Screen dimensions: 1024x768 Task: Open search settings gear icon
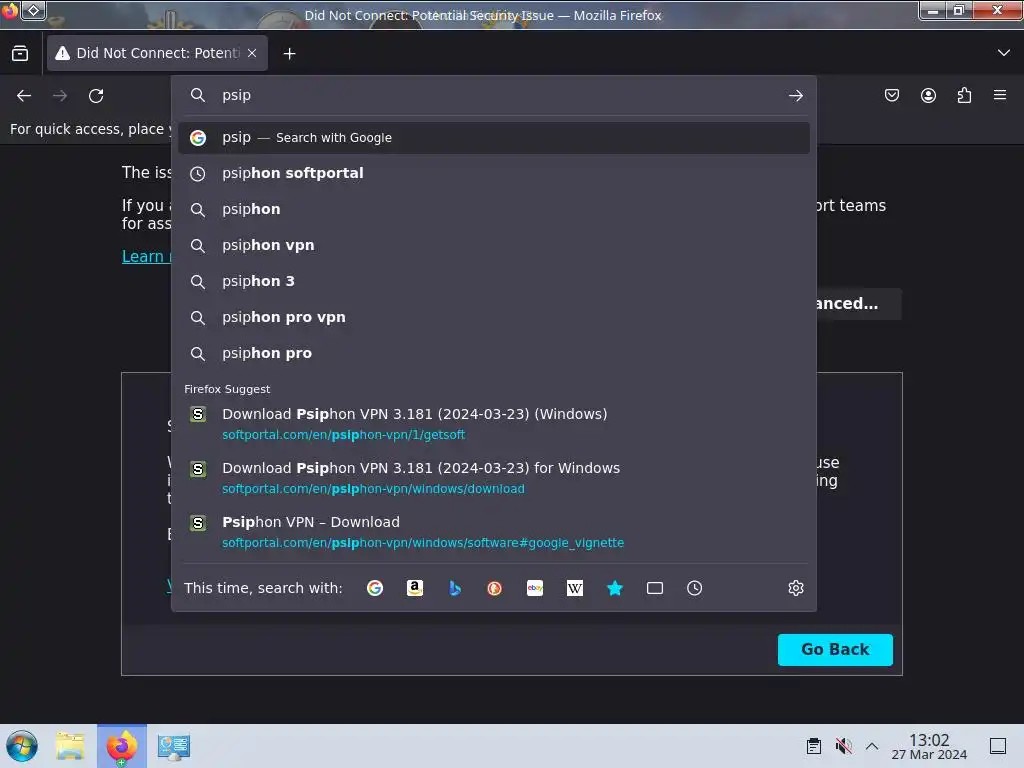tap(795, 588)
